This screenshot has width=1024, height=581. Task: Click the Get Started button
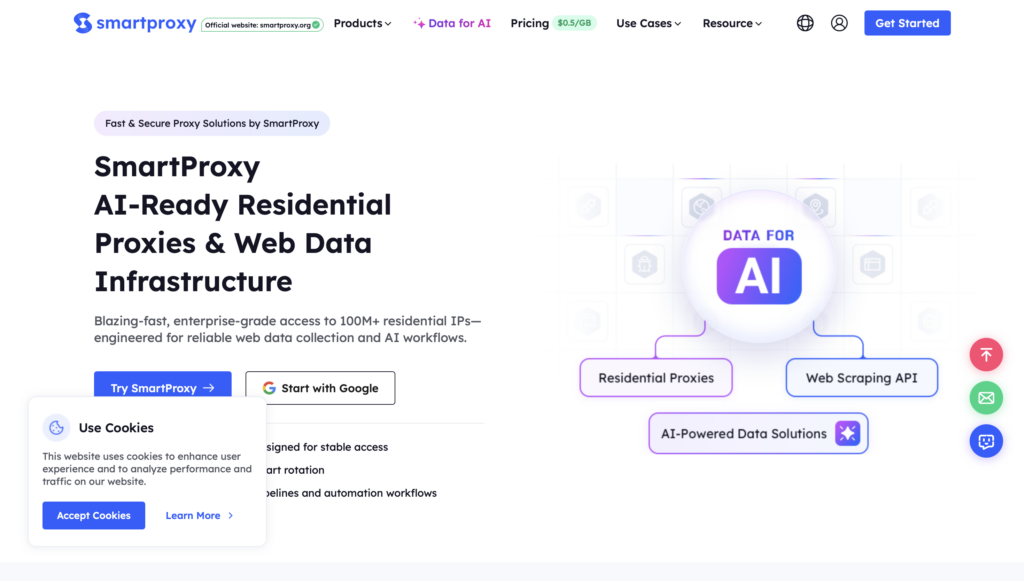(x=907, y=23)
